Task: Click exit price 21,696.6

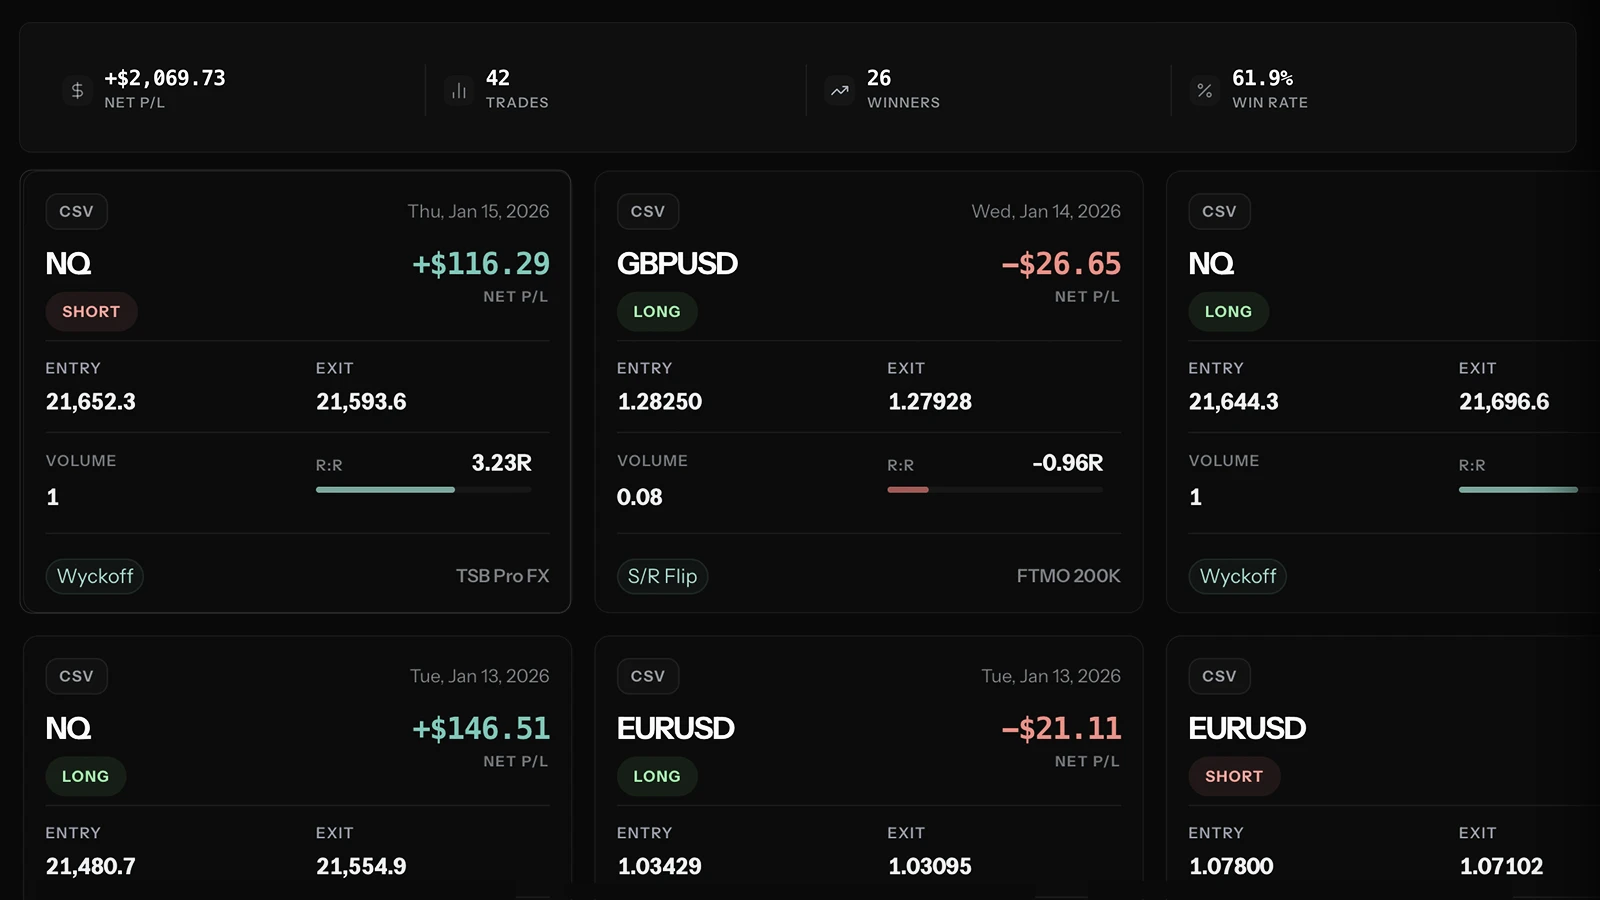Action: pos(1504,402)
